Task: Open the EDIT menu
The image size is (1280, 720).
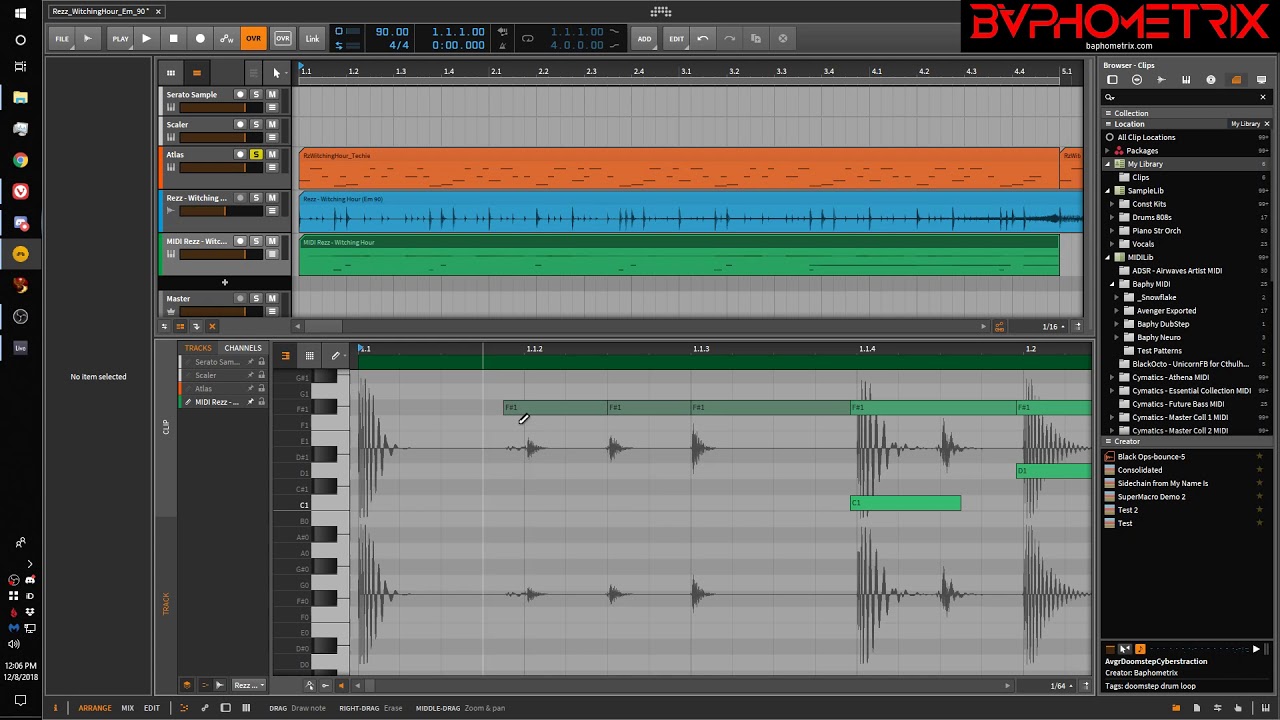Action: 677,38
